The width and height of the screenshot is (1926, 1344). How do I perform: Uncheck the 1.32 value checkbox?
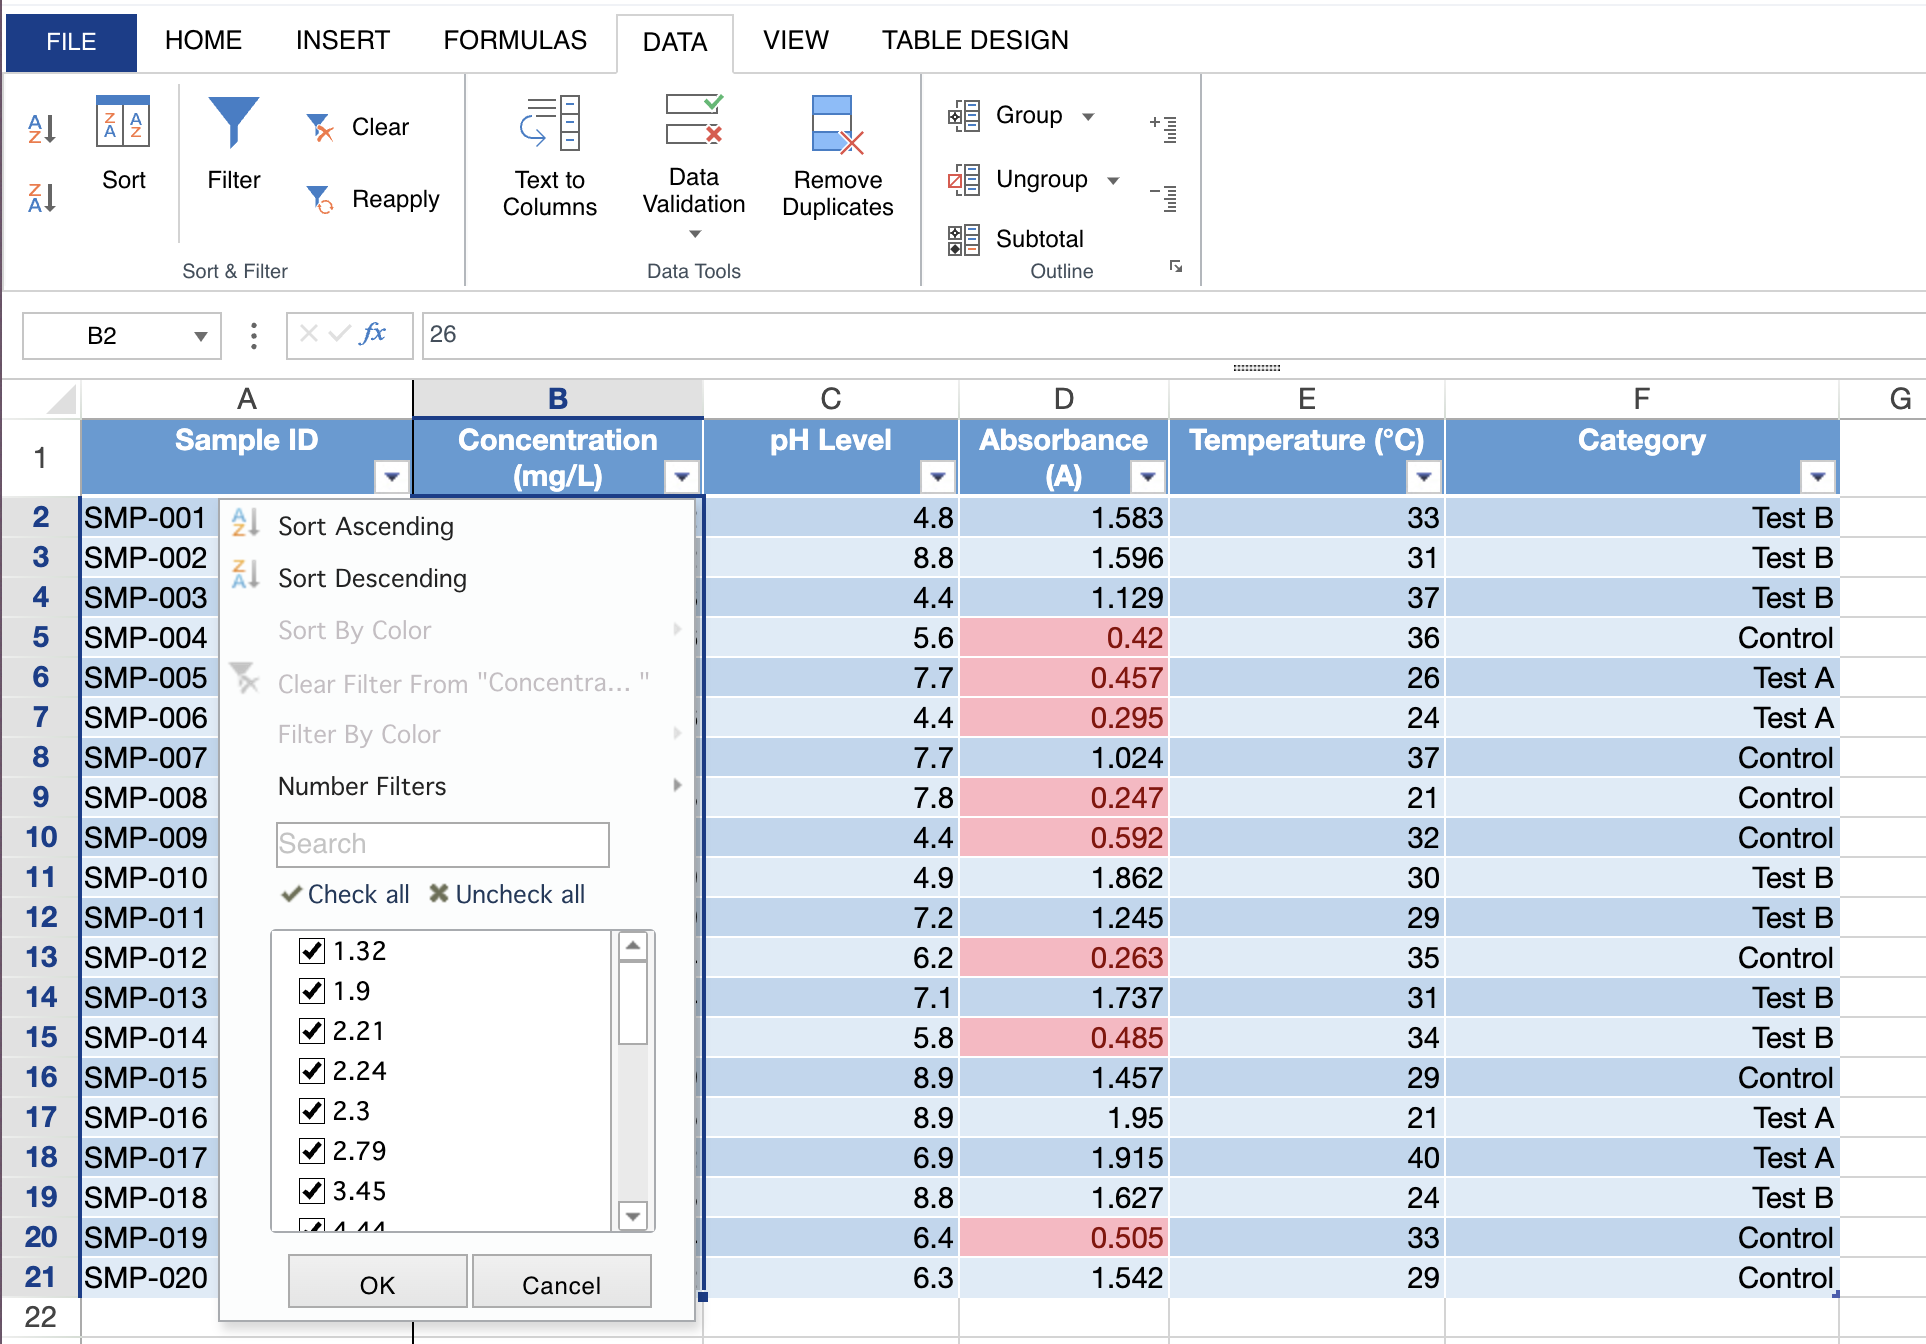312,951
